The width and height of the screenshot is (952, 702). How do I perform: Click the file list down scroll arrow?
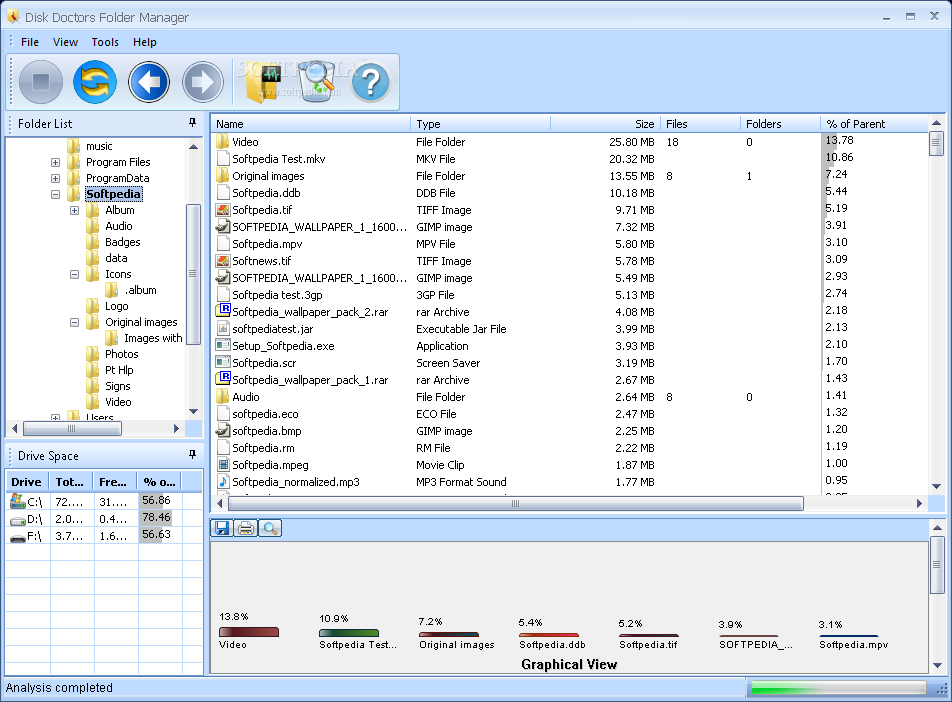coord(936,486)
